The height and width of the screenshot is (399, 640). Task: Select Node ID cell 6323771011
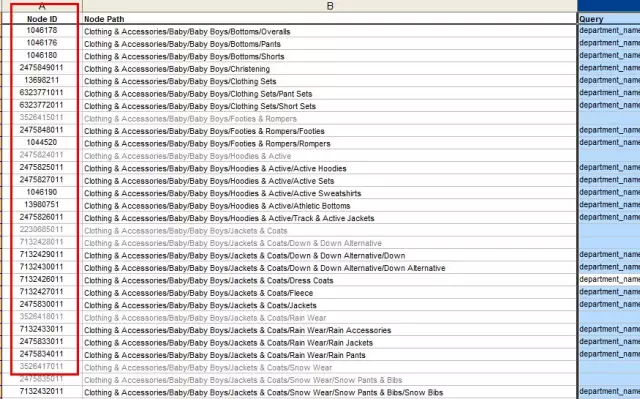(x=42, y=93)
